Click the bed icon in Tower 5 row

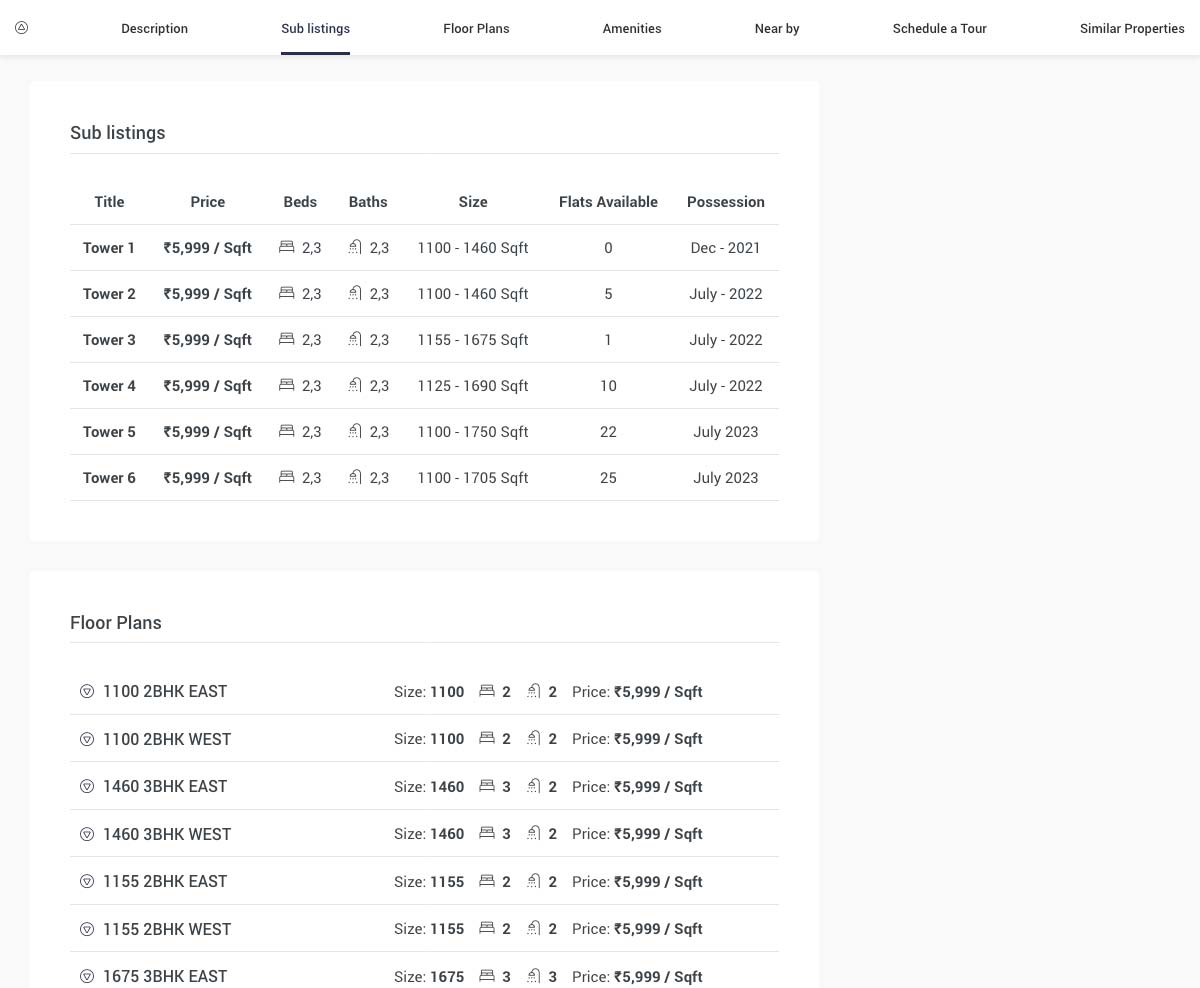pos(287,431)
